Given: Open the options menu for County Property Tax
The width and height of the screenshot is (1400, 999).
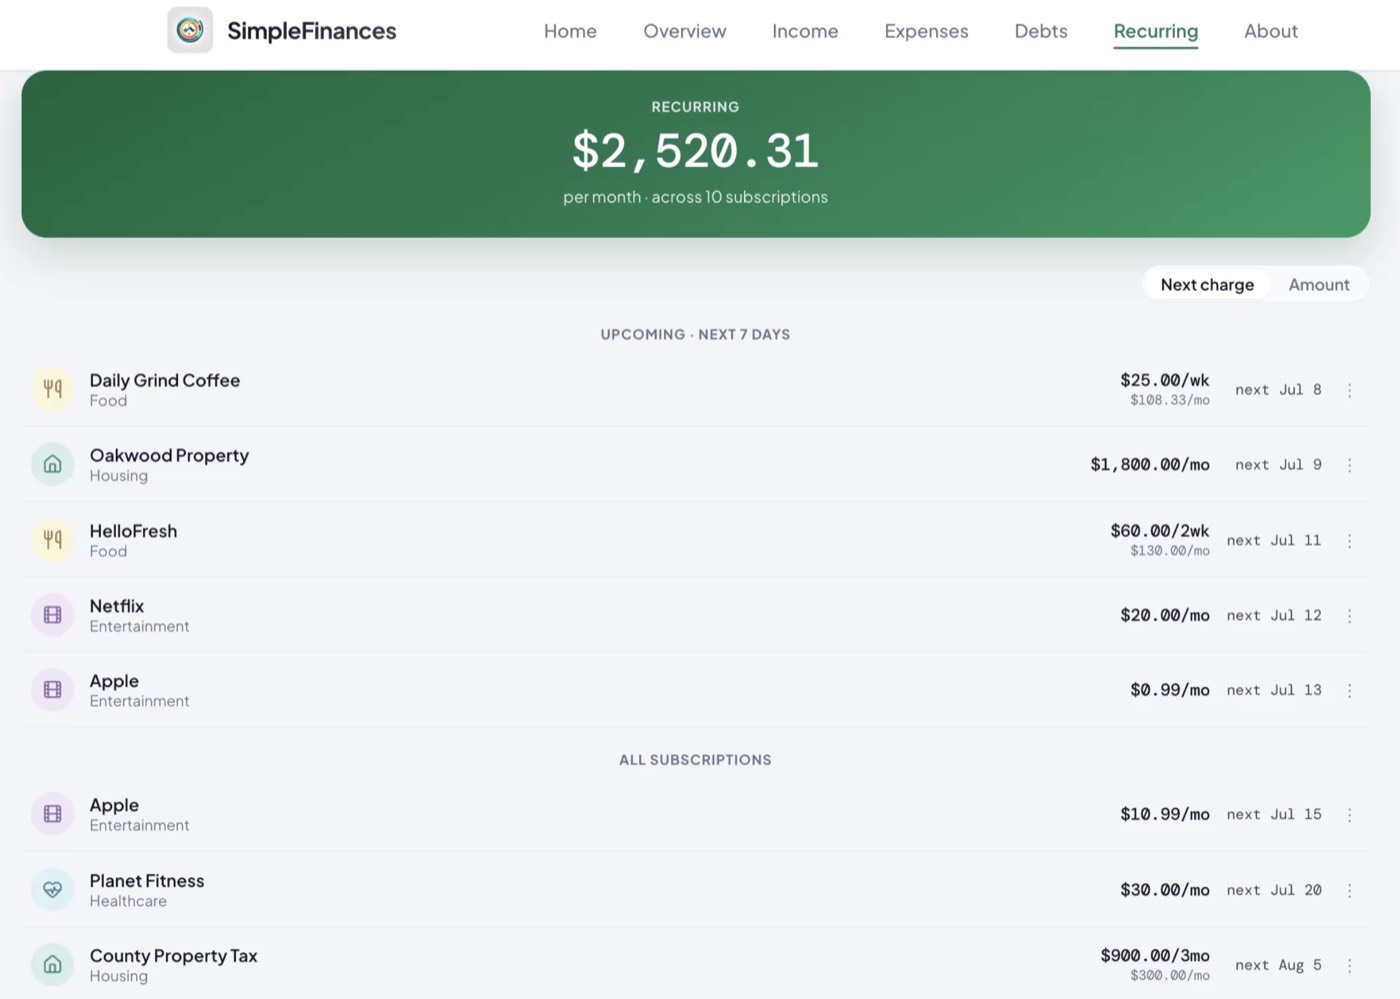Looking at the screenshot, I should (1349, 966).
